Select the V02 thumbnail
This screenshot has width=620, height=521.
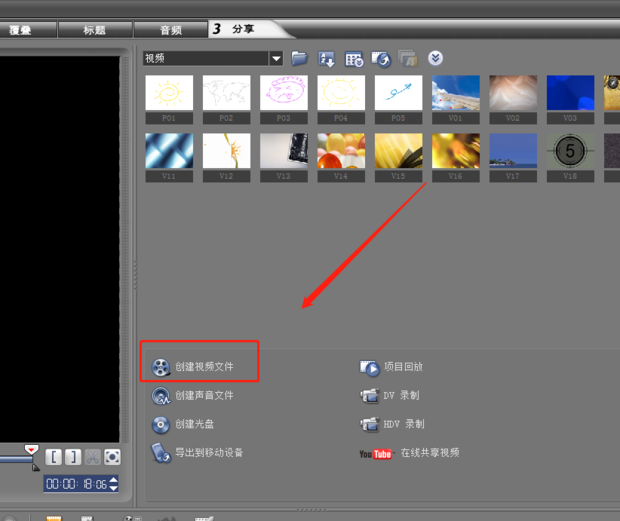point(513,93)
